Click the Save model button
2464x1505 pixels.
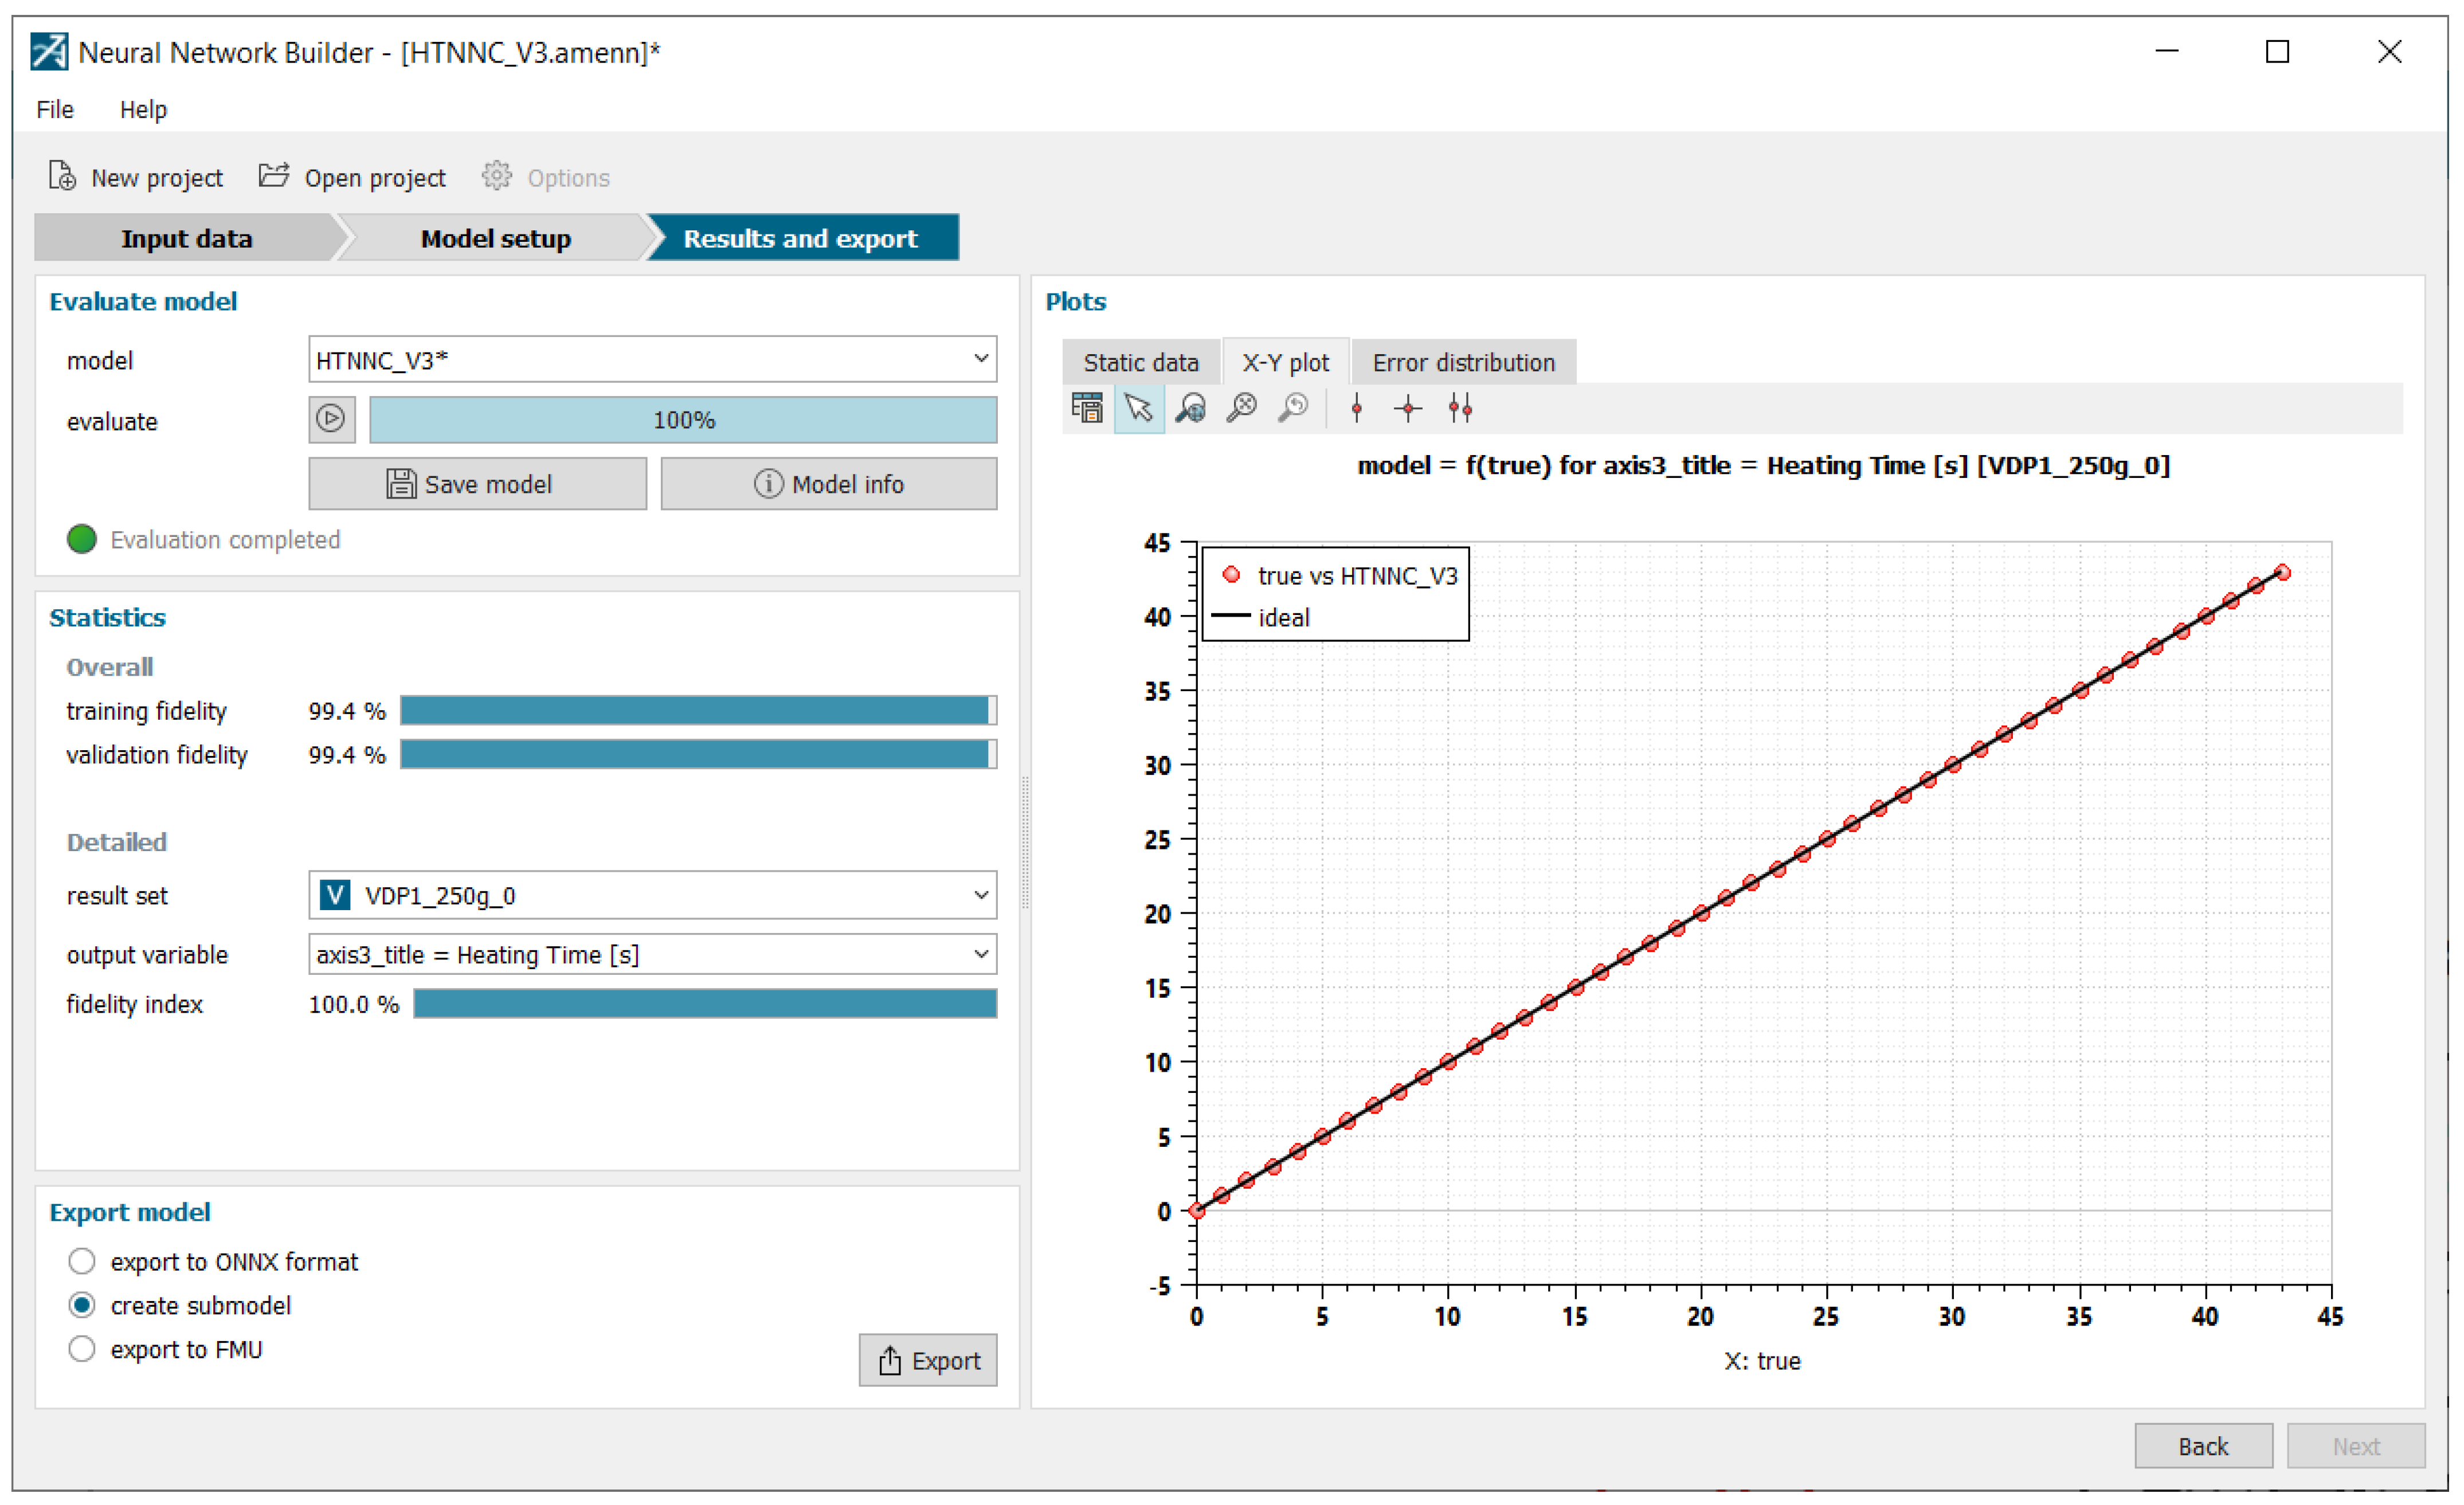(x=477, y=484)
